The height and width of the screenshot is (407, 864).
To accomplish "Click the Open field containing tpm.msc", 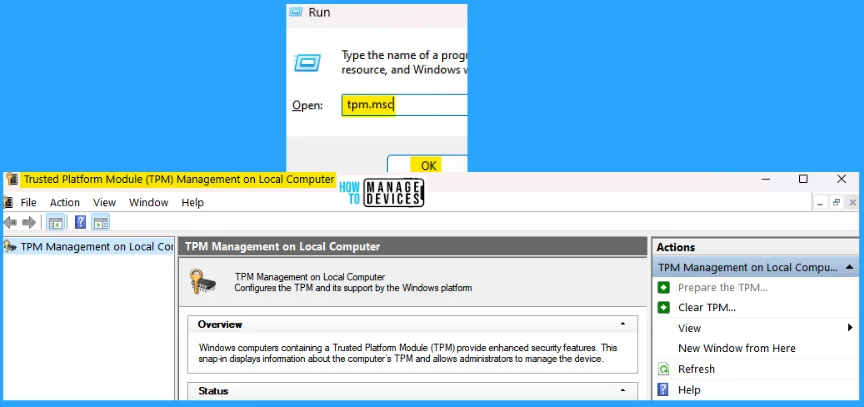I will click(x=404, y=105).
